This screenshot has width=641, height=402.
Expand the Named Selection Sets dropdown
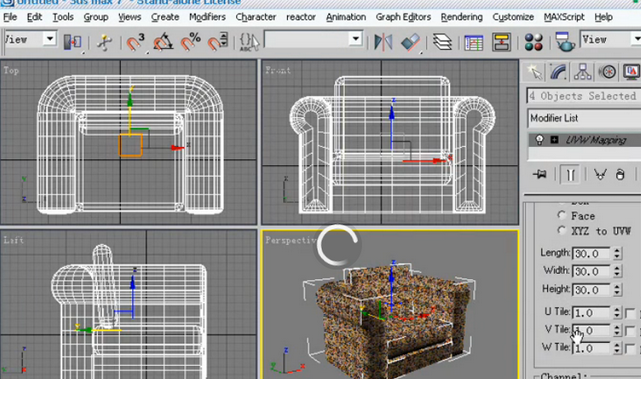356,39
